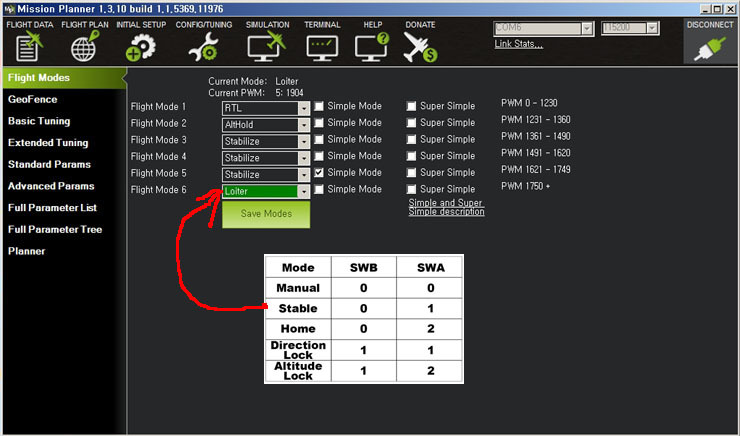Open the COM6 port dropdown

click(x=543, y=28)
